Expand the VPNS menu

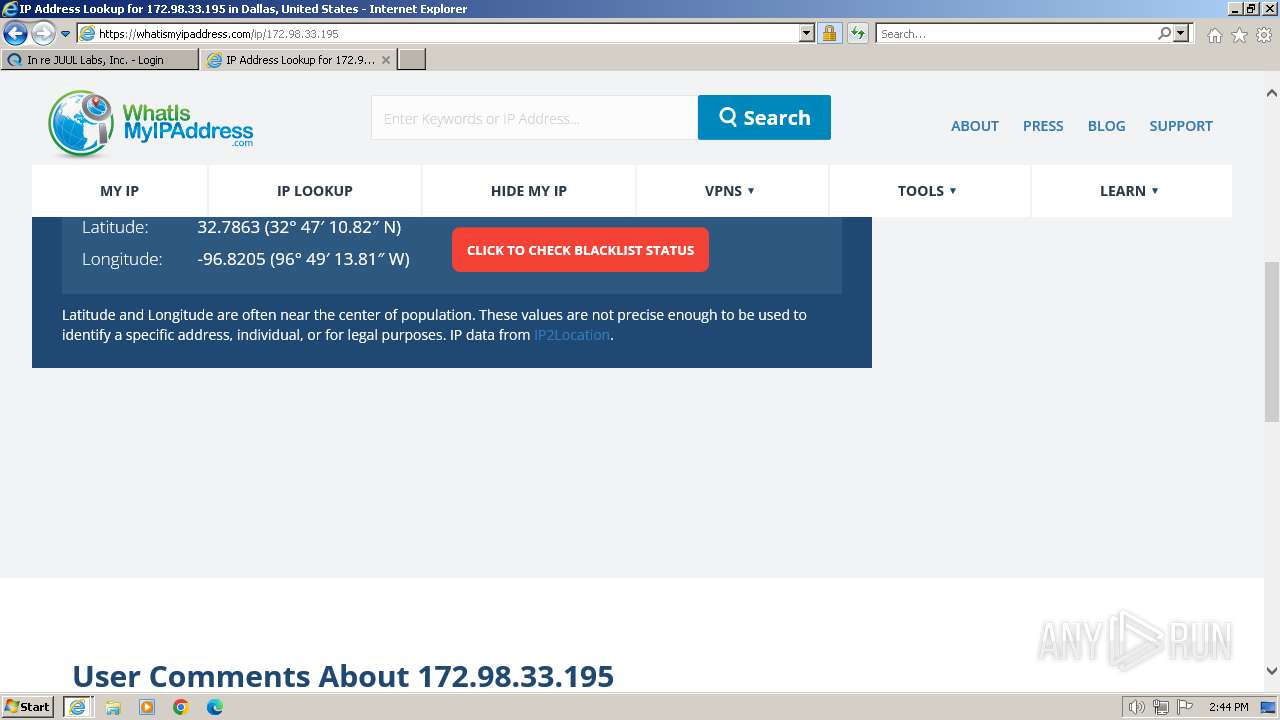tap(731, 191)
